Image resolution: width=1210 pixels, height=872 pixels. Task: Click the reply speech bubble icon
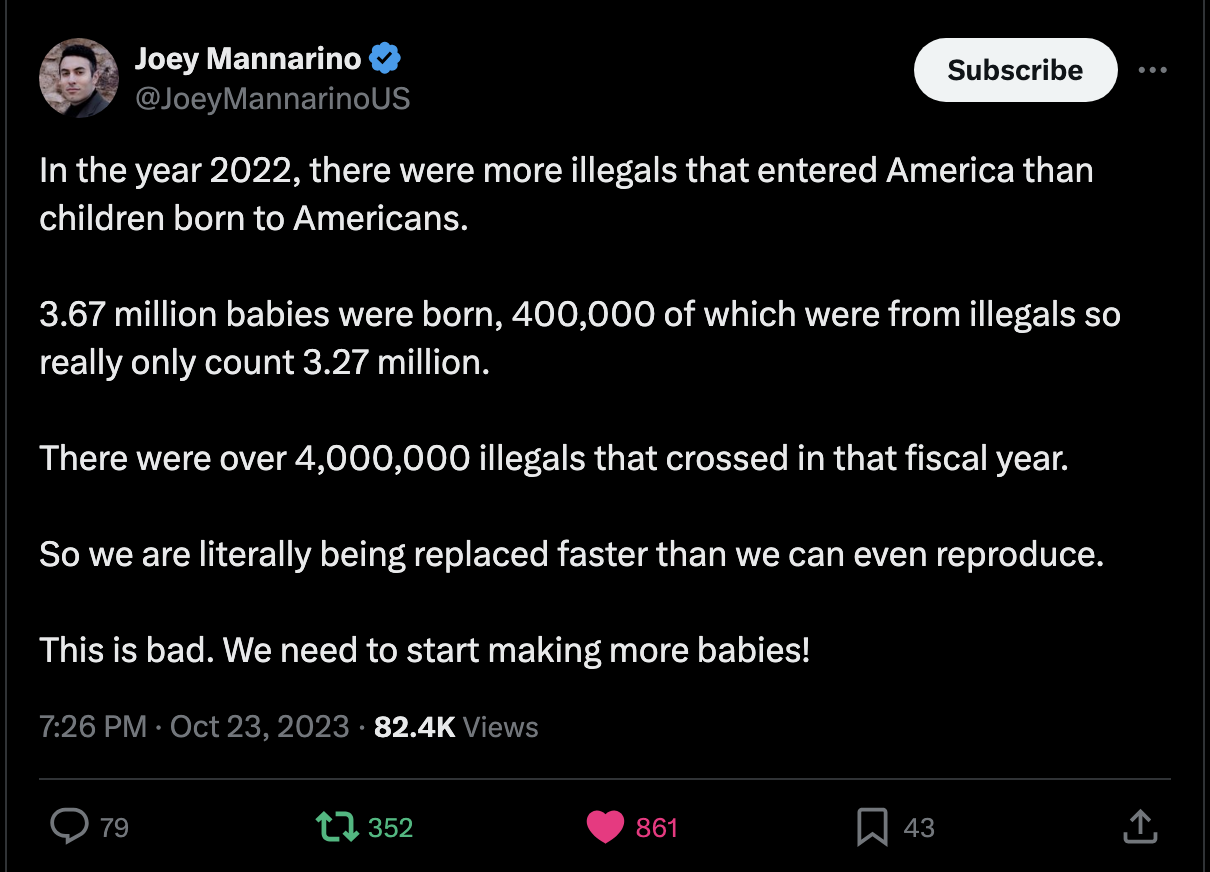point(69,826)
